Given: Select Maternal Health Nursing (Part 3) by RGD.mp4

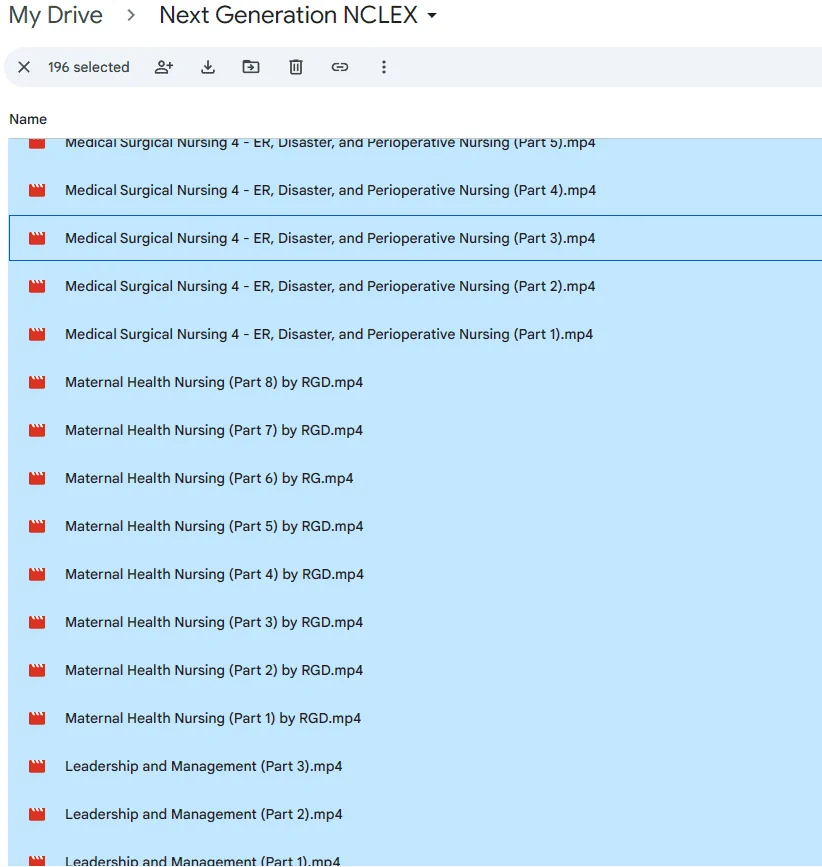Looking at the screenshot, I should [415, 623].
